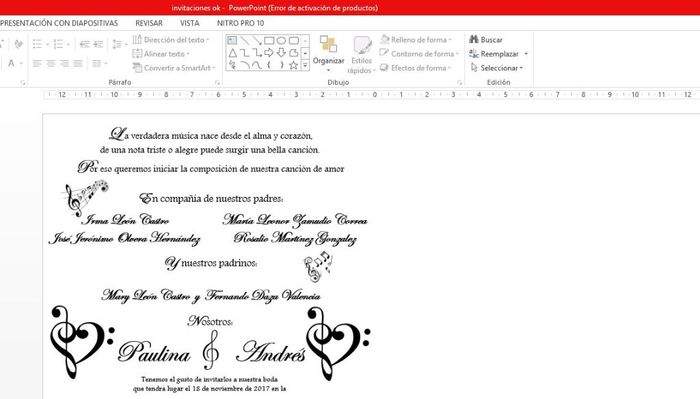Pick the arrow line shape
This screenshot has width=700, height=399.
pos(257,41)
